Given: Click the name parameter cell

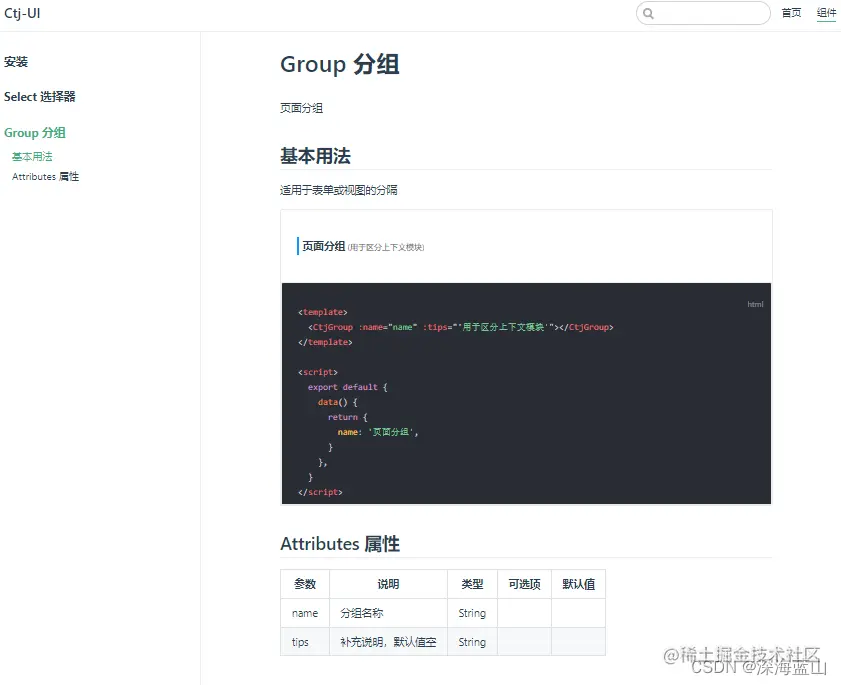Looking at the screenshot, I should [x=305, y=613].
